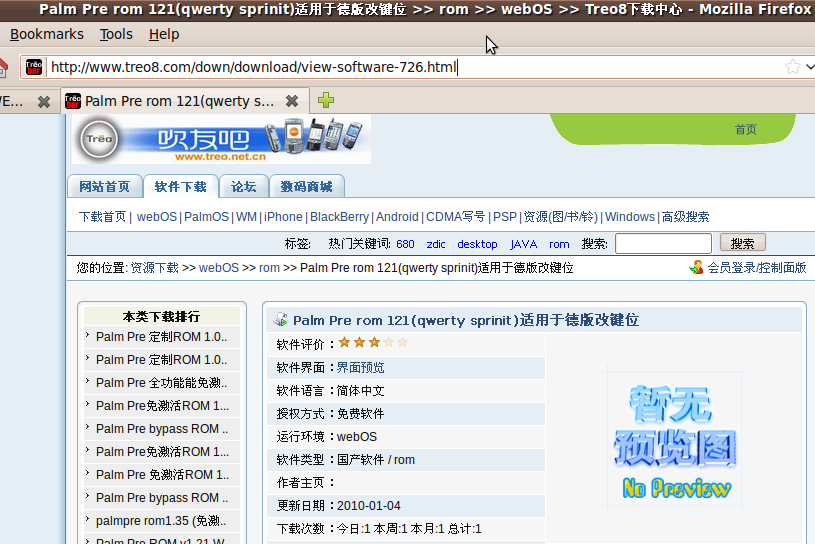The image size is (815, 544).
Task: Open second Palm Pre bypass ROM .. entry
Action: click(x=162, y=498)
